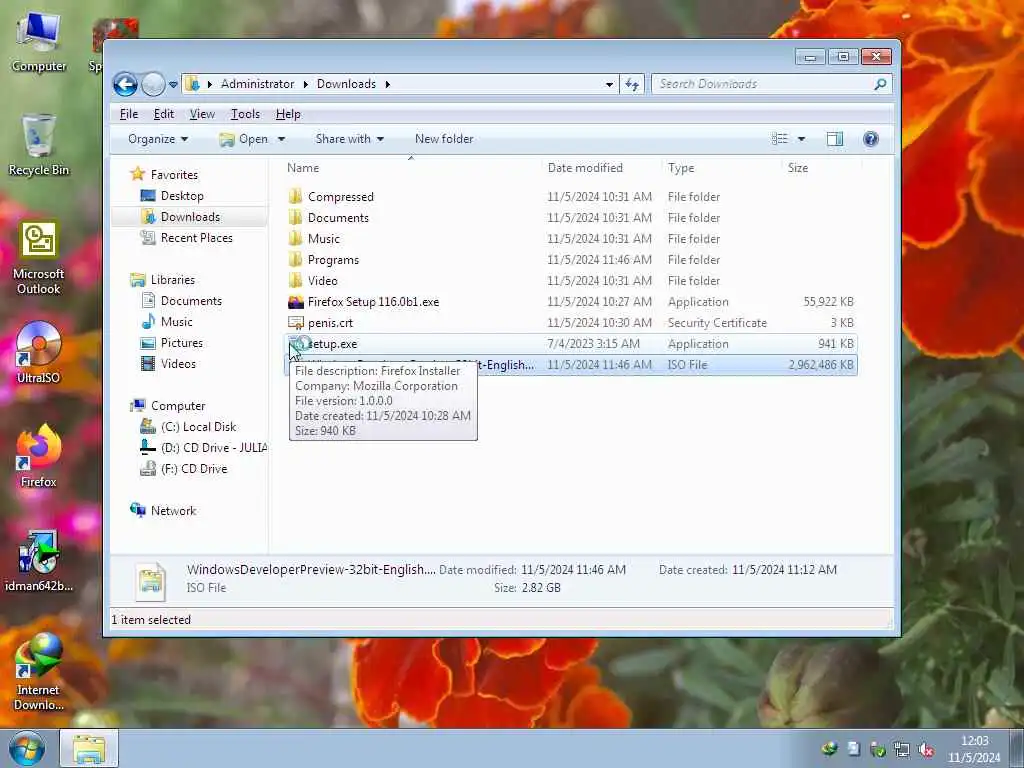Screen dimensions: 1024x768
Task: Select Network in the navigation pane
Action: click(x=173, y=511)
